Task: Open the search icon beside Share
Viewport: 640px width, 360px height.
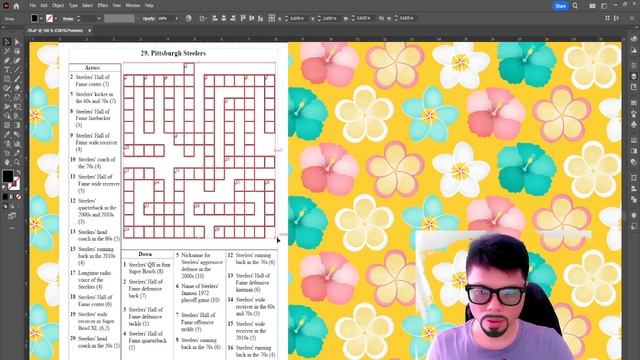Action: pyautogui.click(x=575, y=6)
